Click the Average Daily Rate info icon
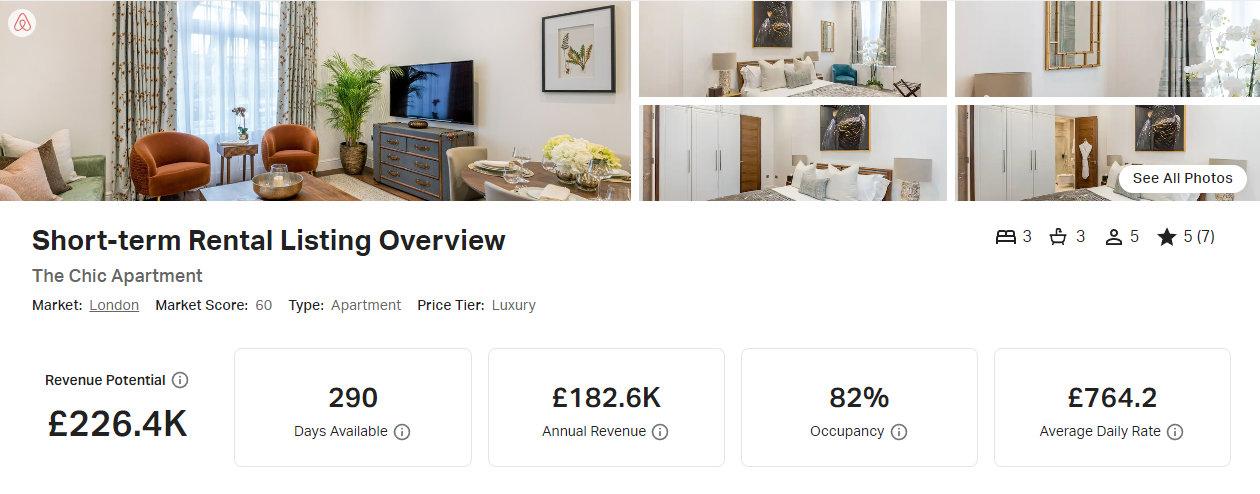Image resolution: width=1260 pixels, height=494 pixels. tap(1175, 432)
